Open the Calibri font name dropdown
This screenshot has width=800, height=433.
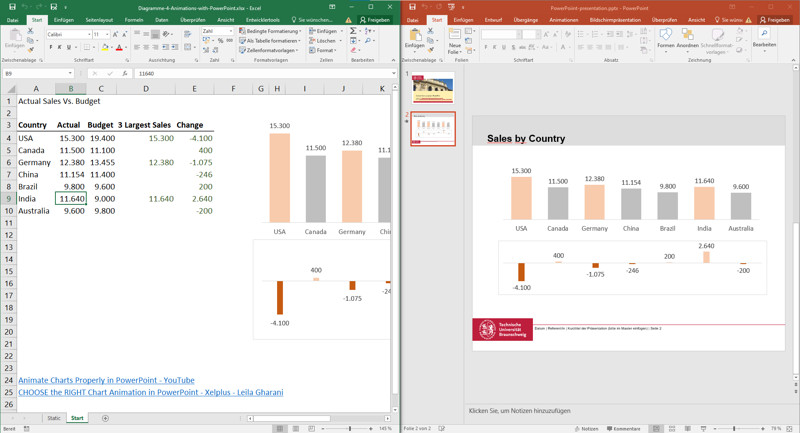(89, 34)
